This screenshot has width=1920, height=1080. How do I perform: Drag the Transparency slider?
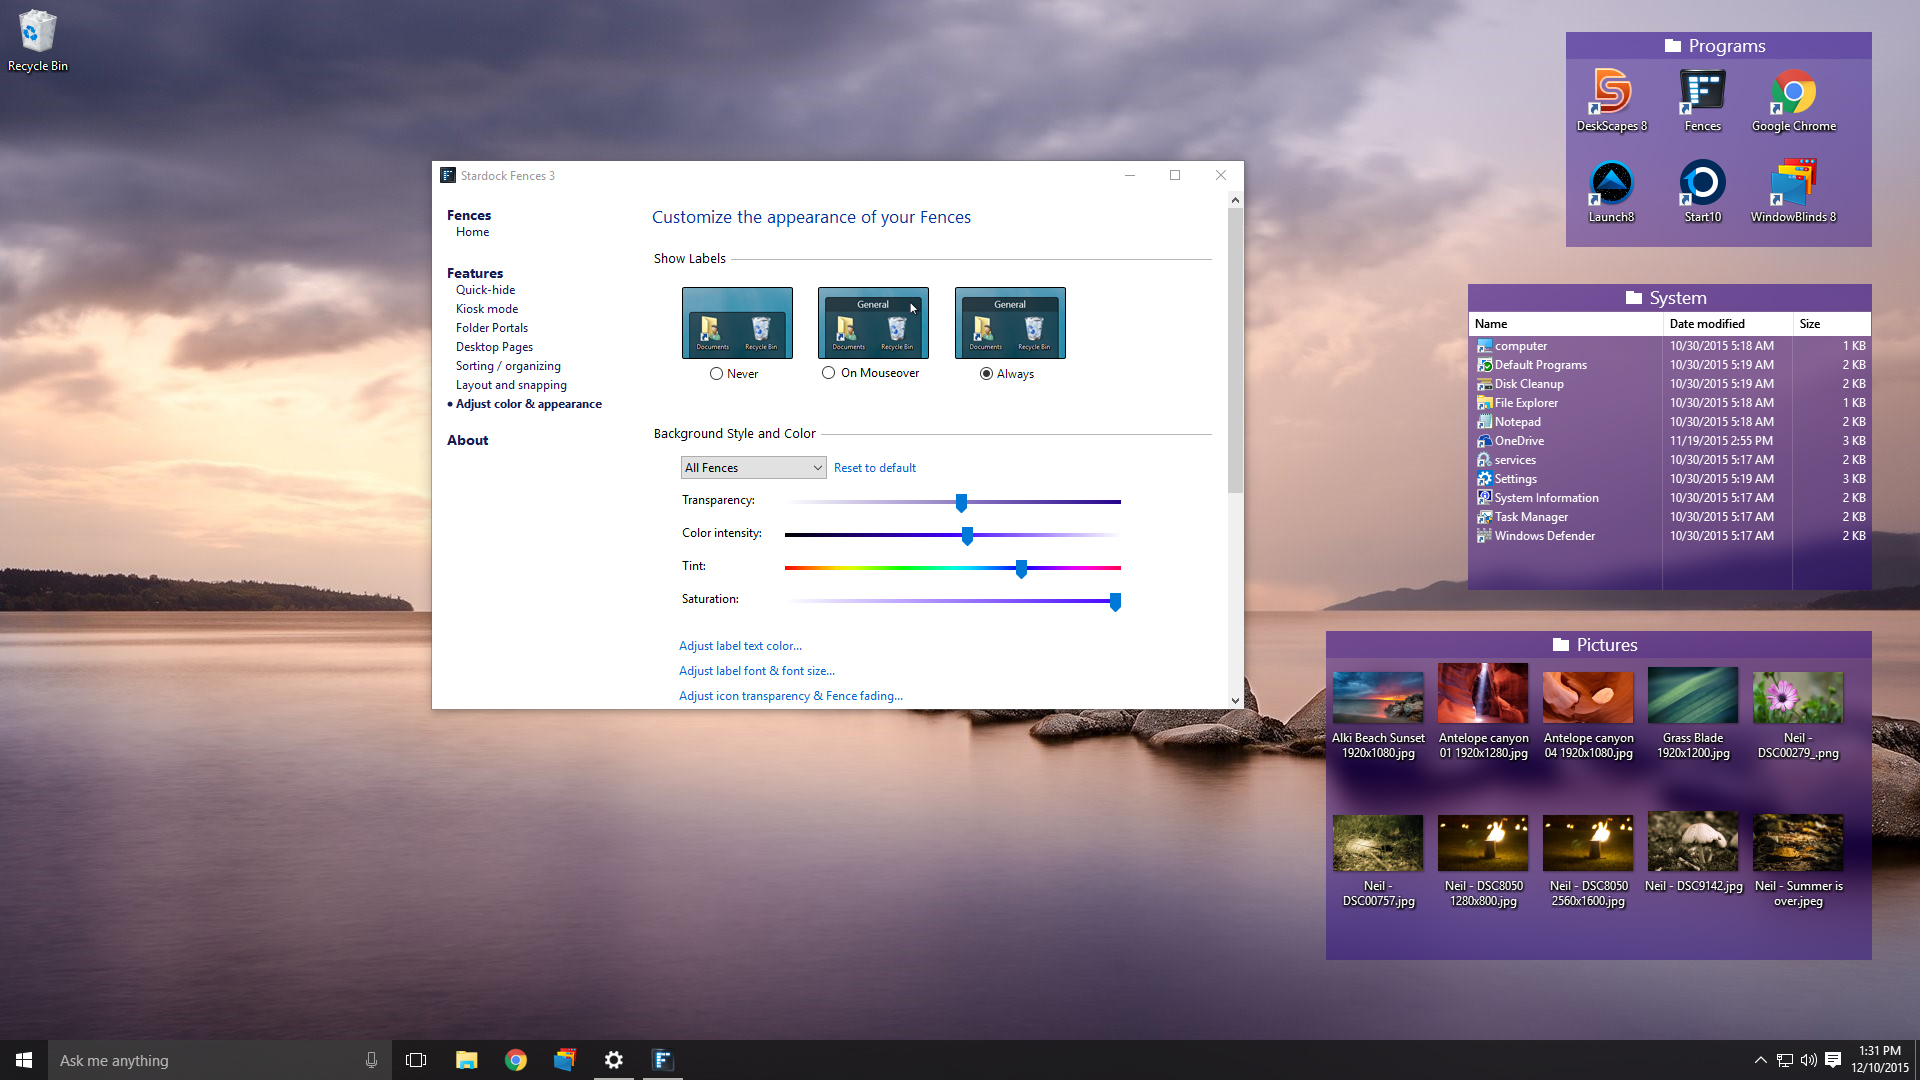tap(963, 501)
